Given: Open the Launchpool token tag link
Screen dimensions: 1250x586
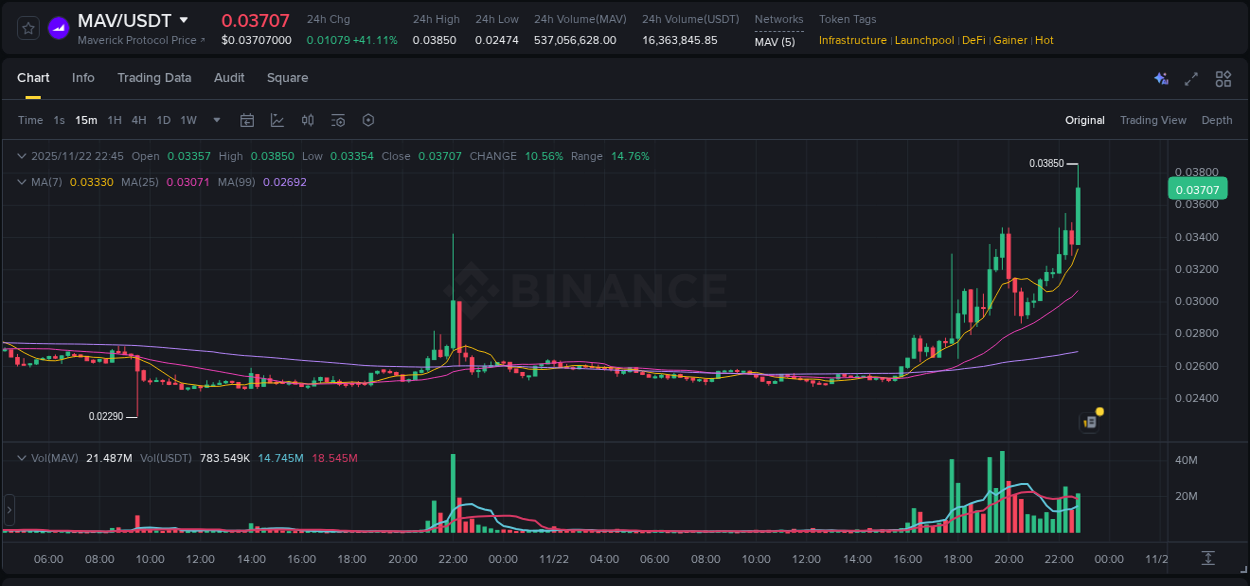Looking at the screenshot, I should pyautogui.click(x=924, y=40).
